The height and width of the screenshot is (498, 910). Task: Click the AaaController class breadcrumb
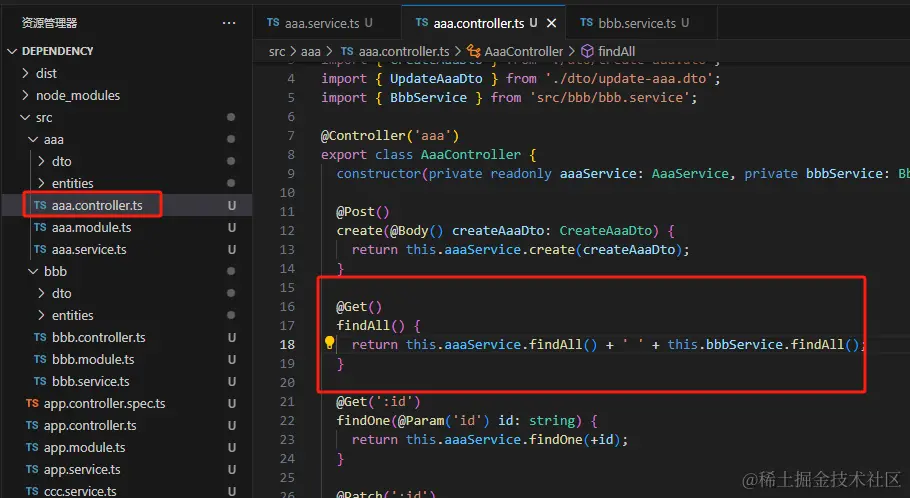click(x=523, y=52)
